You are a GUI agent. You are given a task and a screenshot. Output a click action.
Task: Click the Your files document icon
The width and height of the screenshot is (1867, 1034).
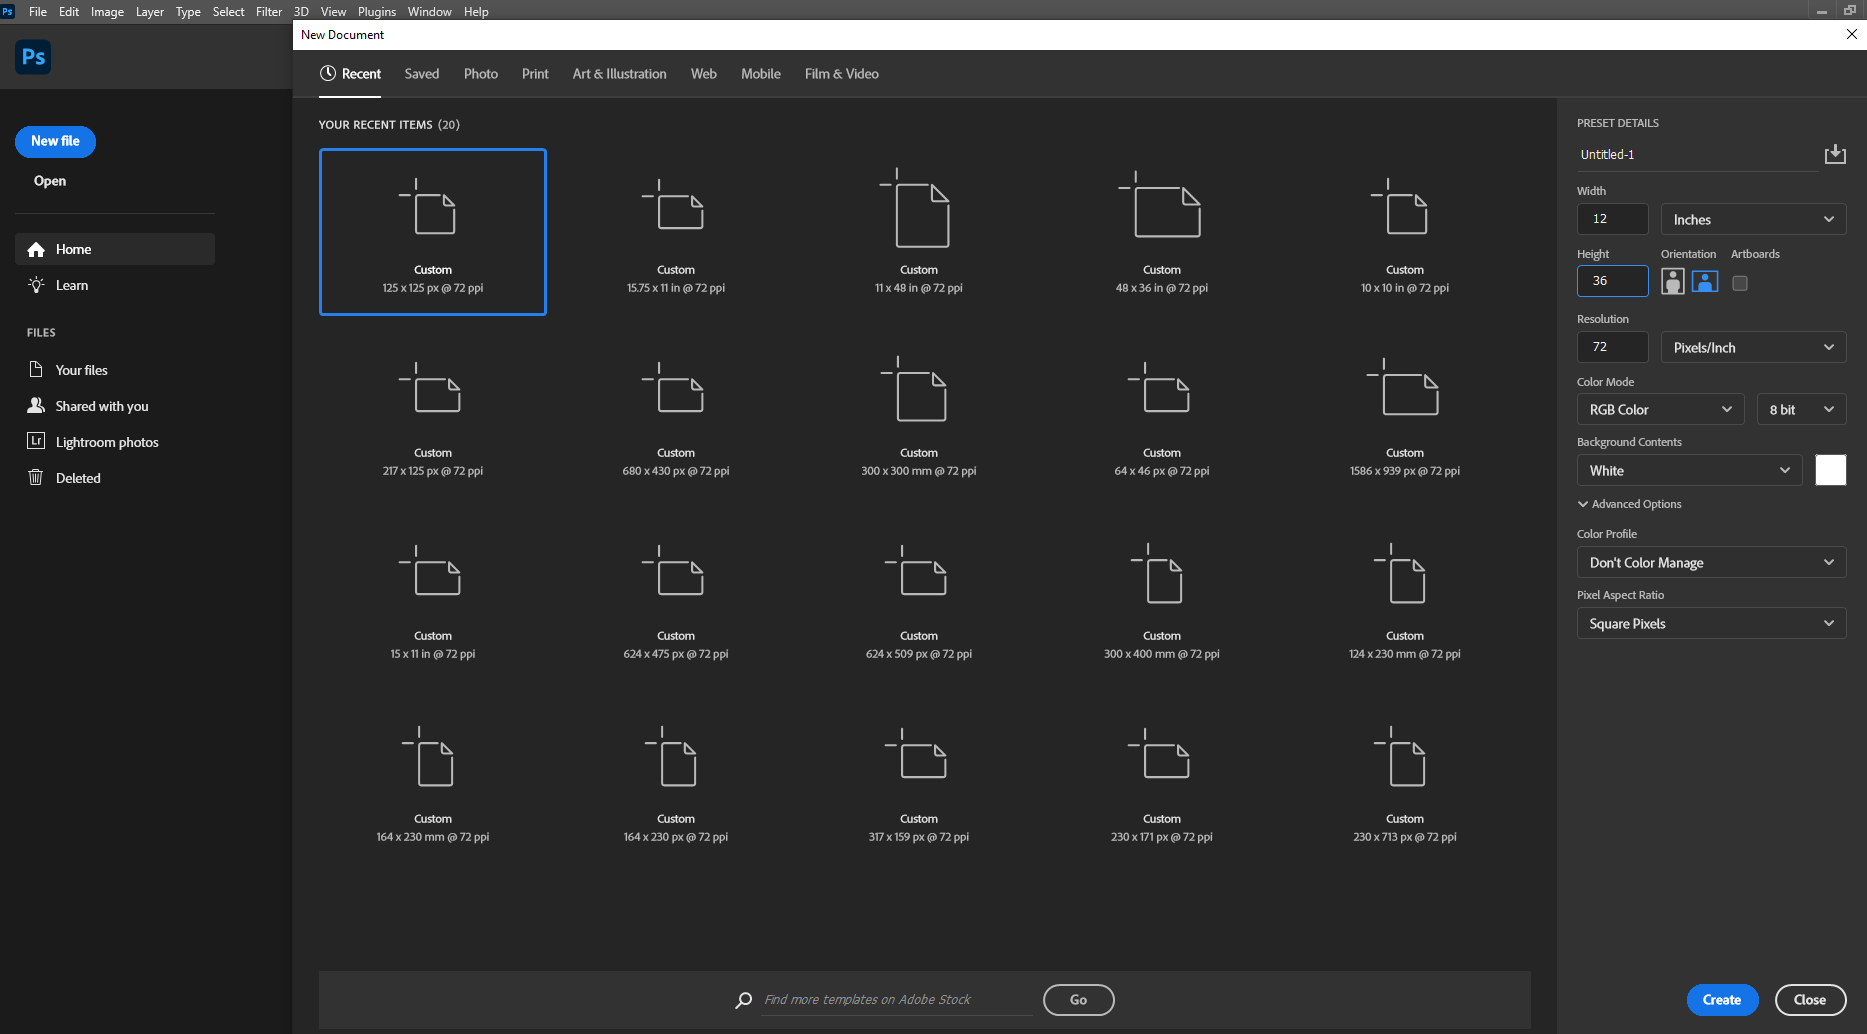pos(36,370)
